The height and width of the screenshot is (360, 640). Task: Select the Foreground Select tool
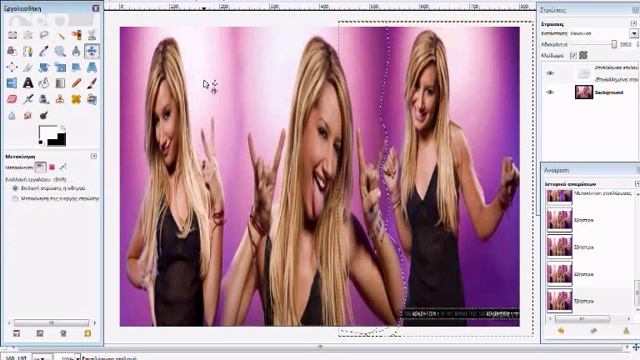click(x=12, y=51)
